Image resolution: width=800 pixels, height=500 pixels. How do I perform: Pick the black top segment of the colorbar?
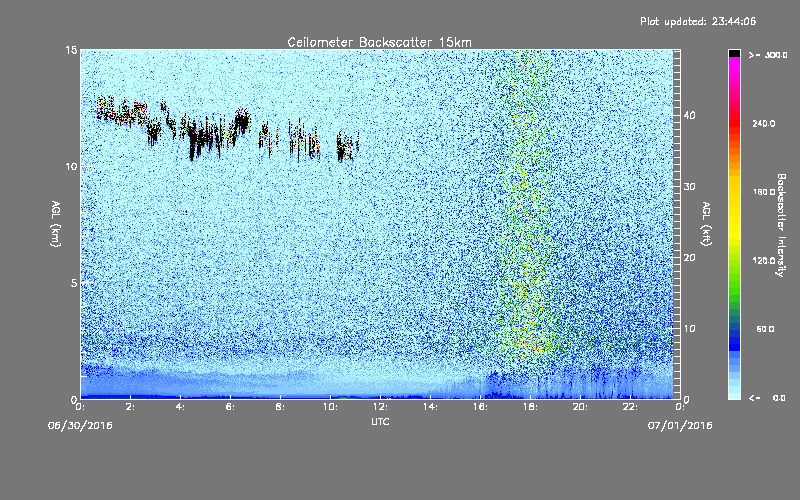734,53
